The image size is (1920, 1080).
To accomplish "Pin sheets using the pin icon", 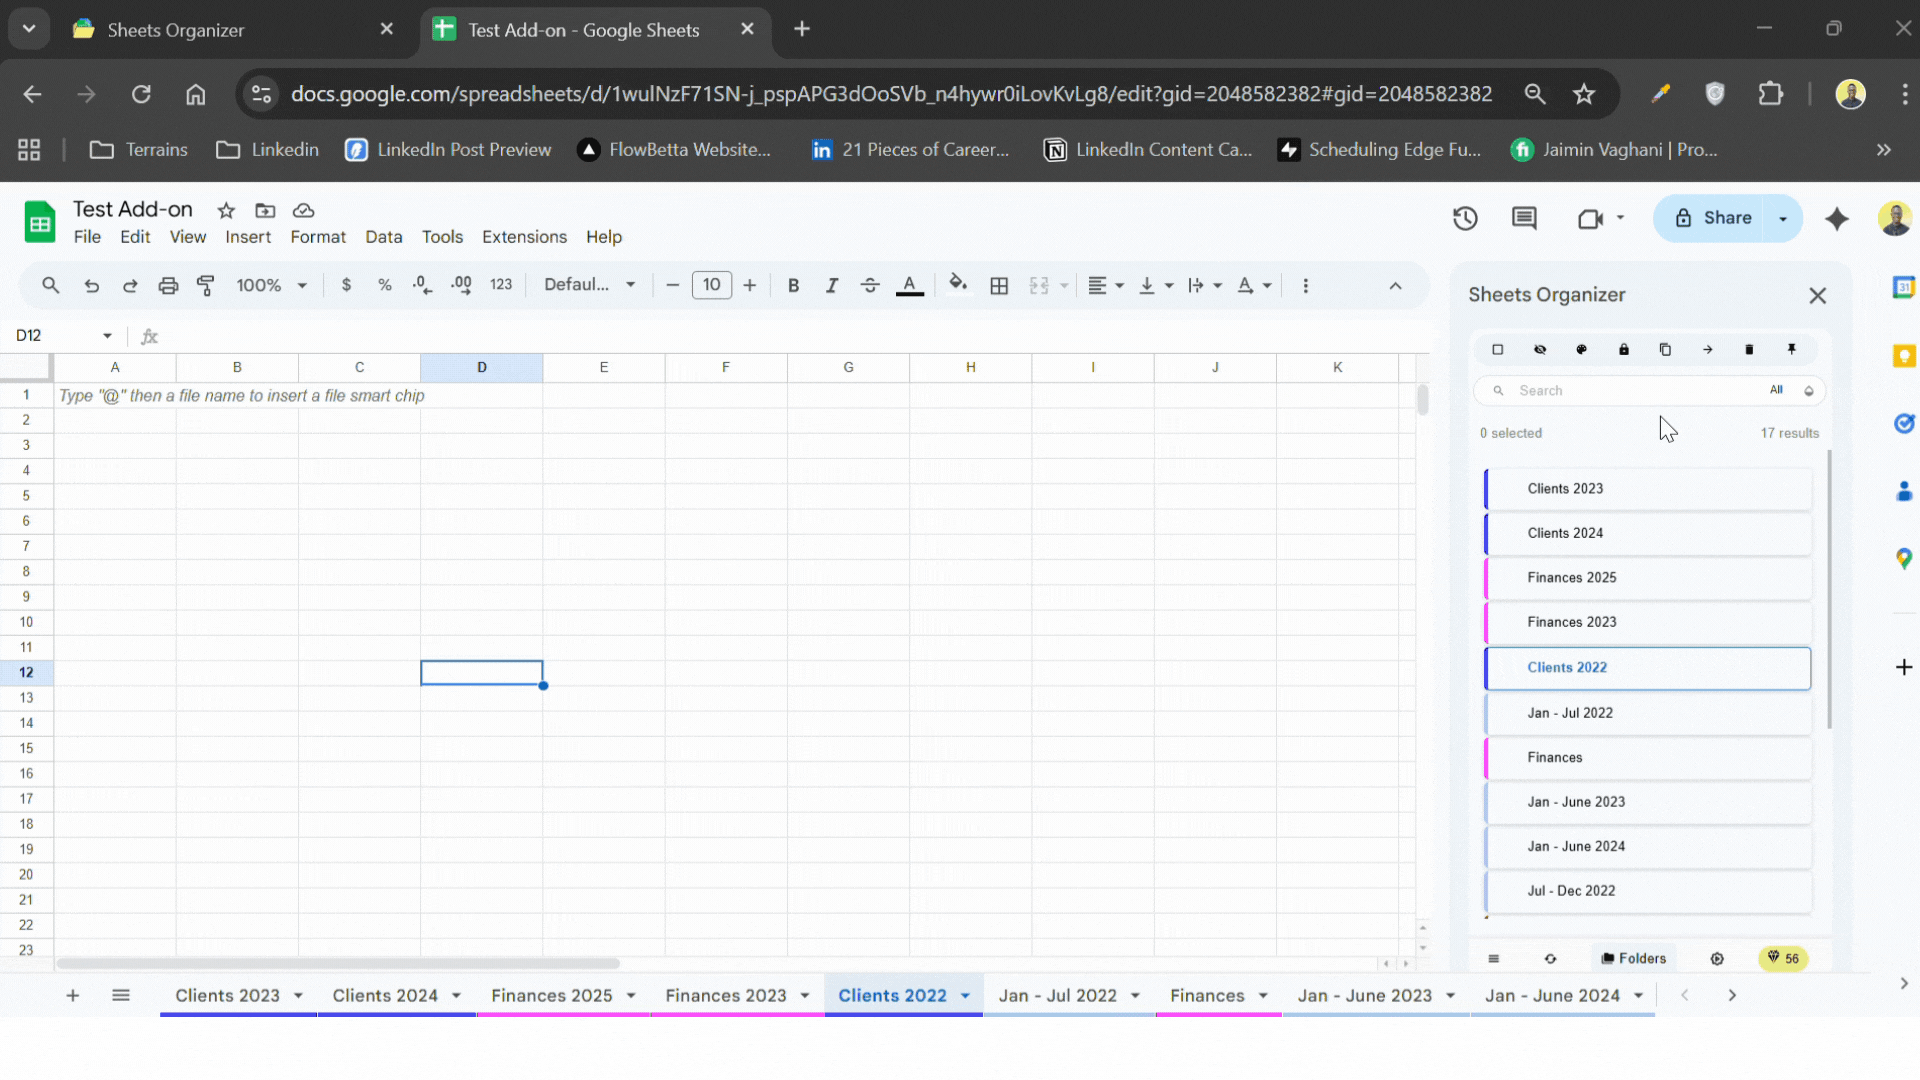I will point(1793,349).
